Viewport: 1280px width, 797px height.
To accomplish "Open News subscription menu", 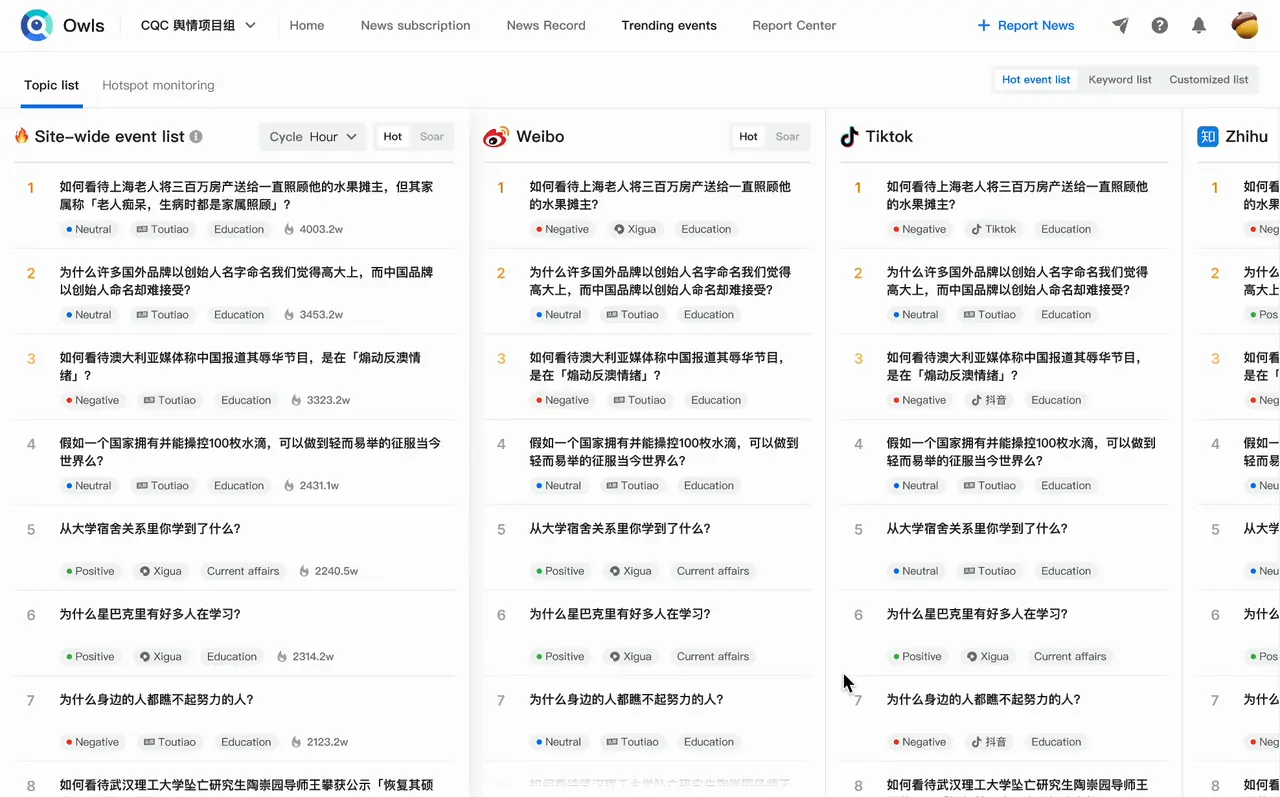I will click(415, 25).
